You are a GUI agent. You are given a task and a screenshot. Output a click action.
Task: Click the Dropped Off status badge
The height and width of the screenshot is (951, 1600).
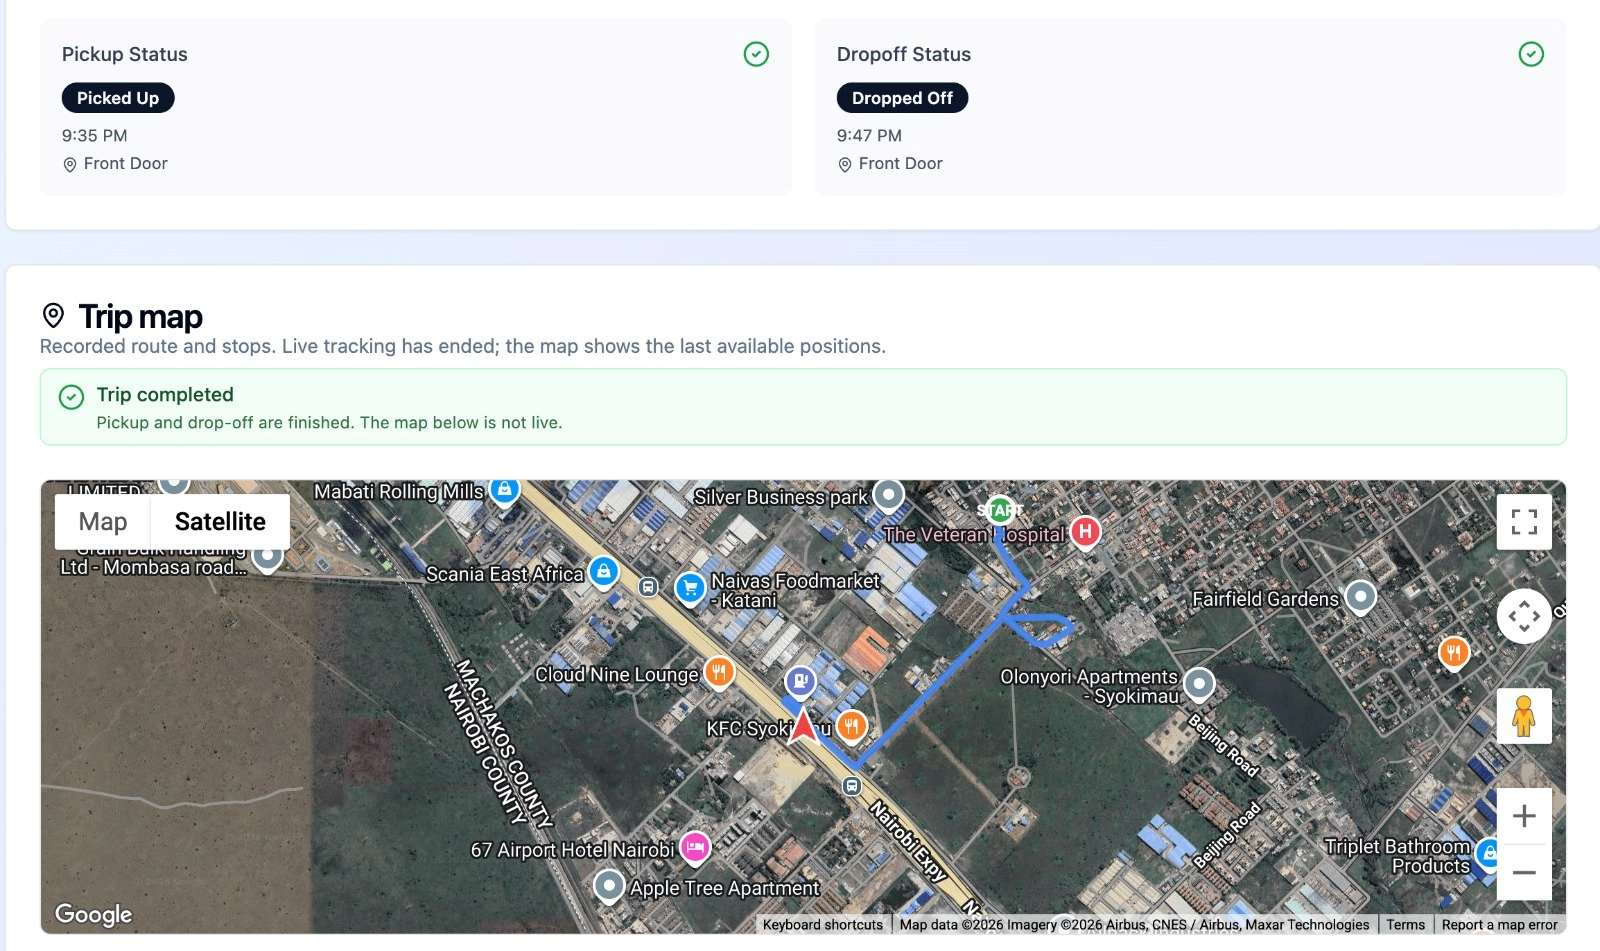click(x=902, y=98)
